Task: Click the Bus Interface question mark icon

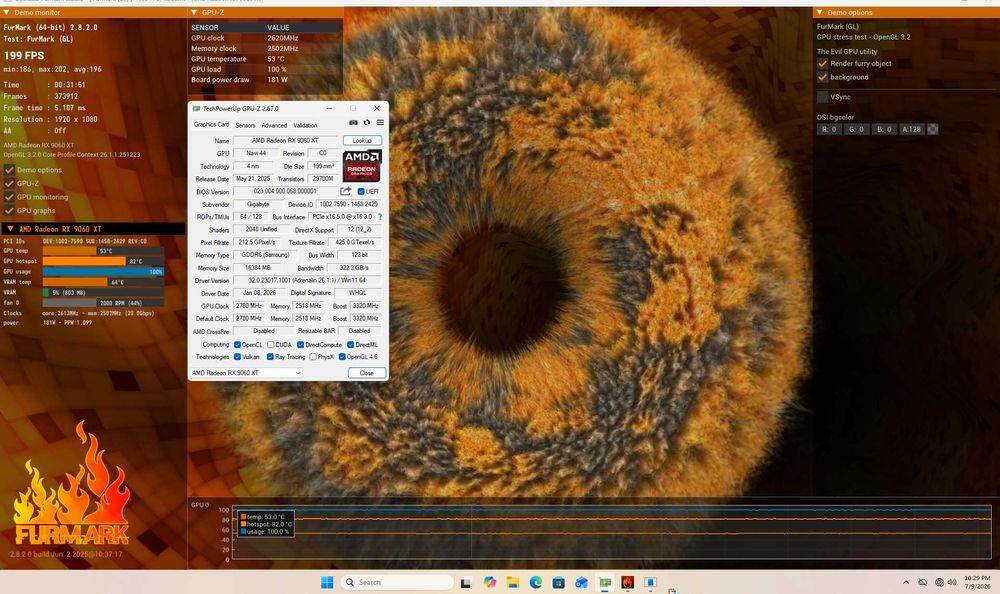Action: (x=380, y=217)
